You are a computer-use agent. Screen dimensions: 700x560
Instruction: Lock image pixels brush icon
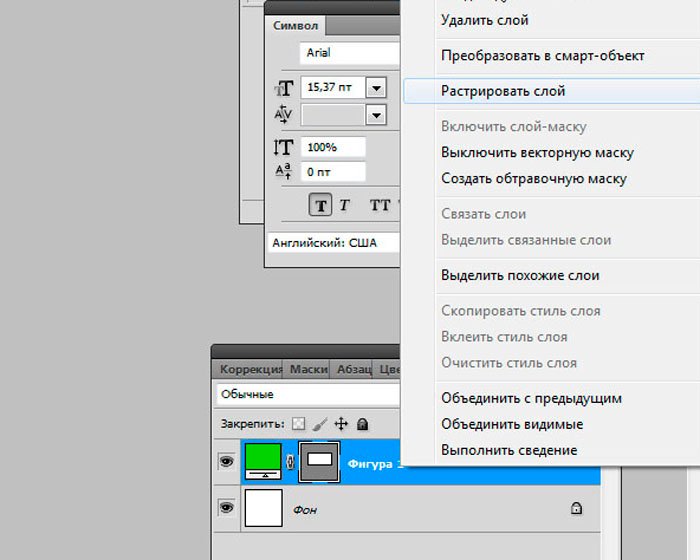click(x=319, y=424)
